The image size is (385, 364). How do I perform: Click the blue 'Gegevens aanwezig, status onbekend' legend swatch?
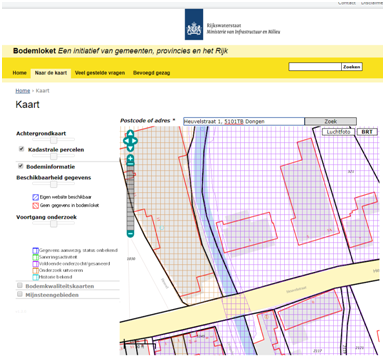(35, 250)
